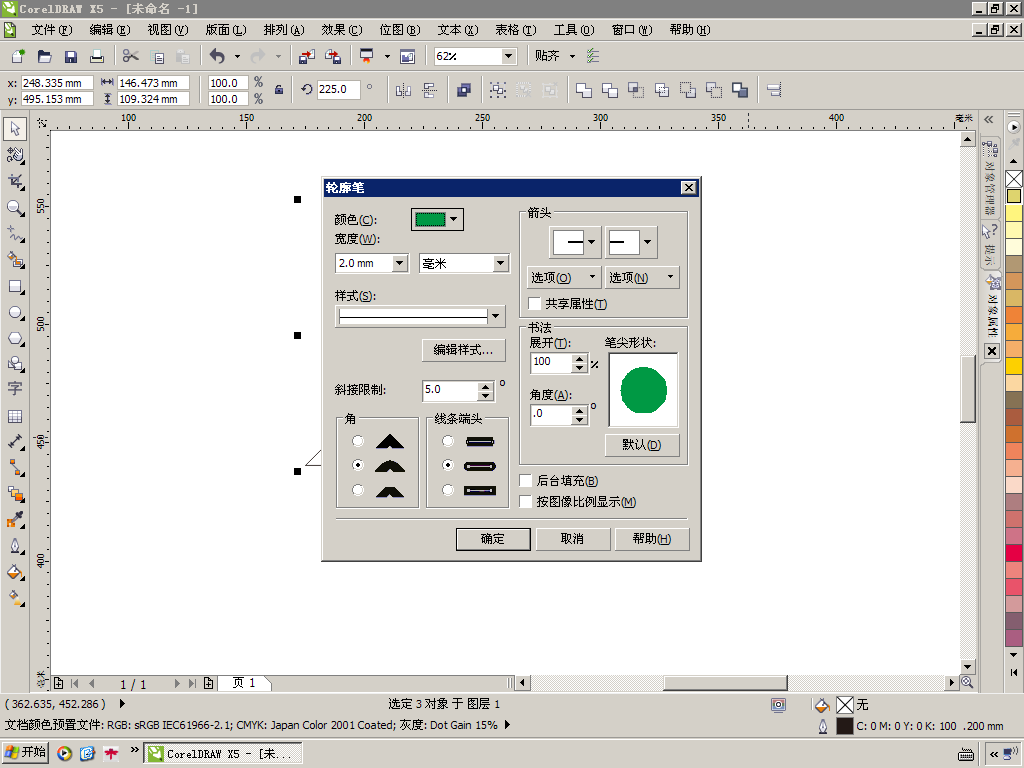1024x768 pixels.
Task: Open the 效果 menu
Action: click(x=341, y=30)
